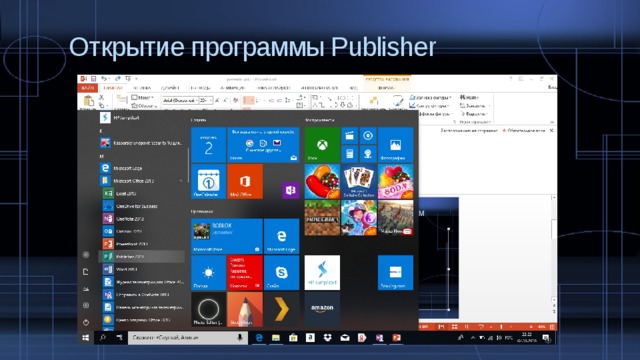Viewport: 640px width, 360px height.
Task: Save the presentation via Quick Access toolbar
Action: (93, 78)
